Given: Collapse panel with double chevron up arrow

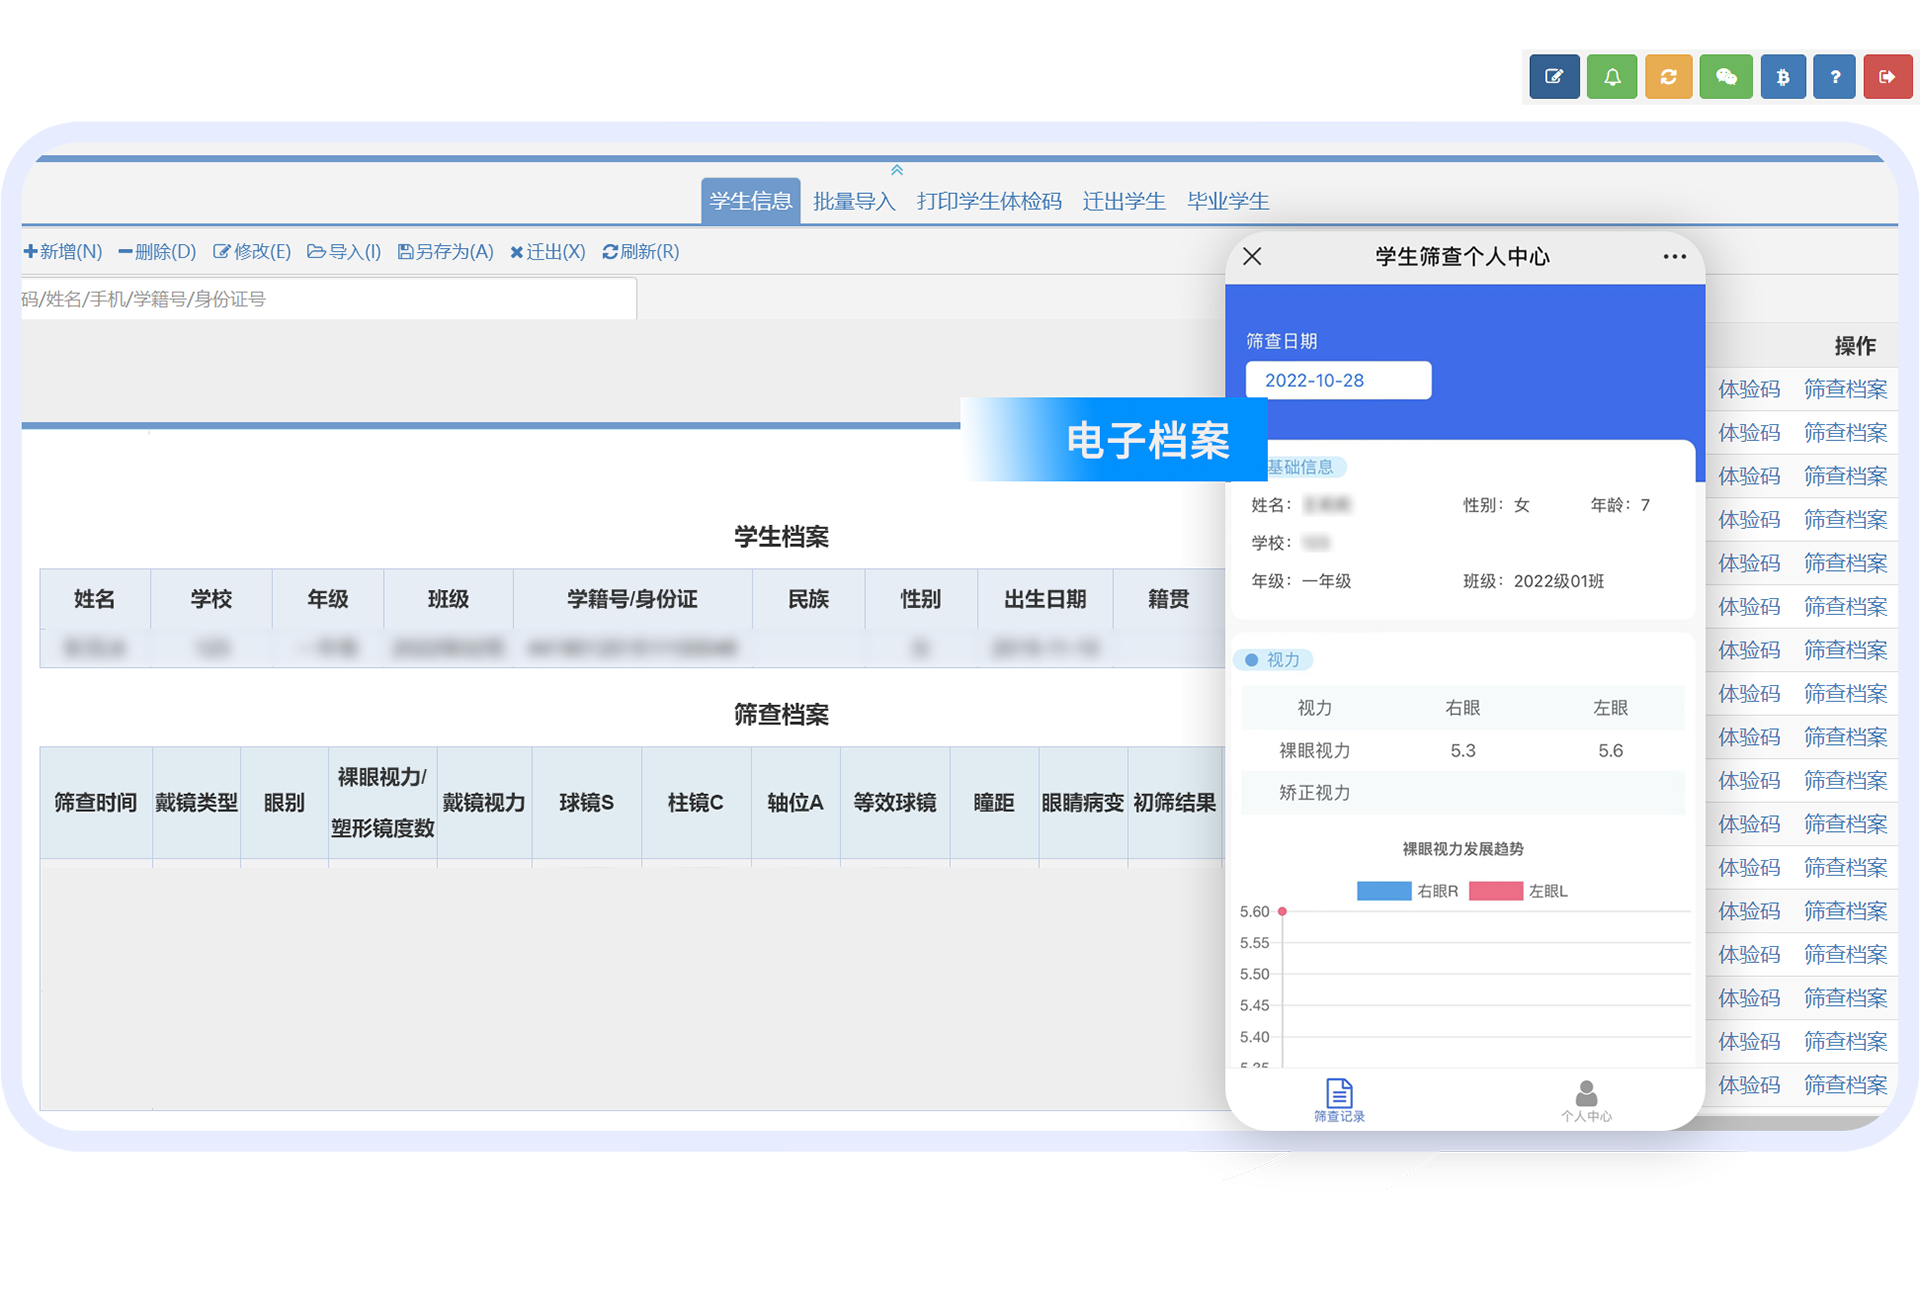Looking at the screenshot, I should 897,170.
